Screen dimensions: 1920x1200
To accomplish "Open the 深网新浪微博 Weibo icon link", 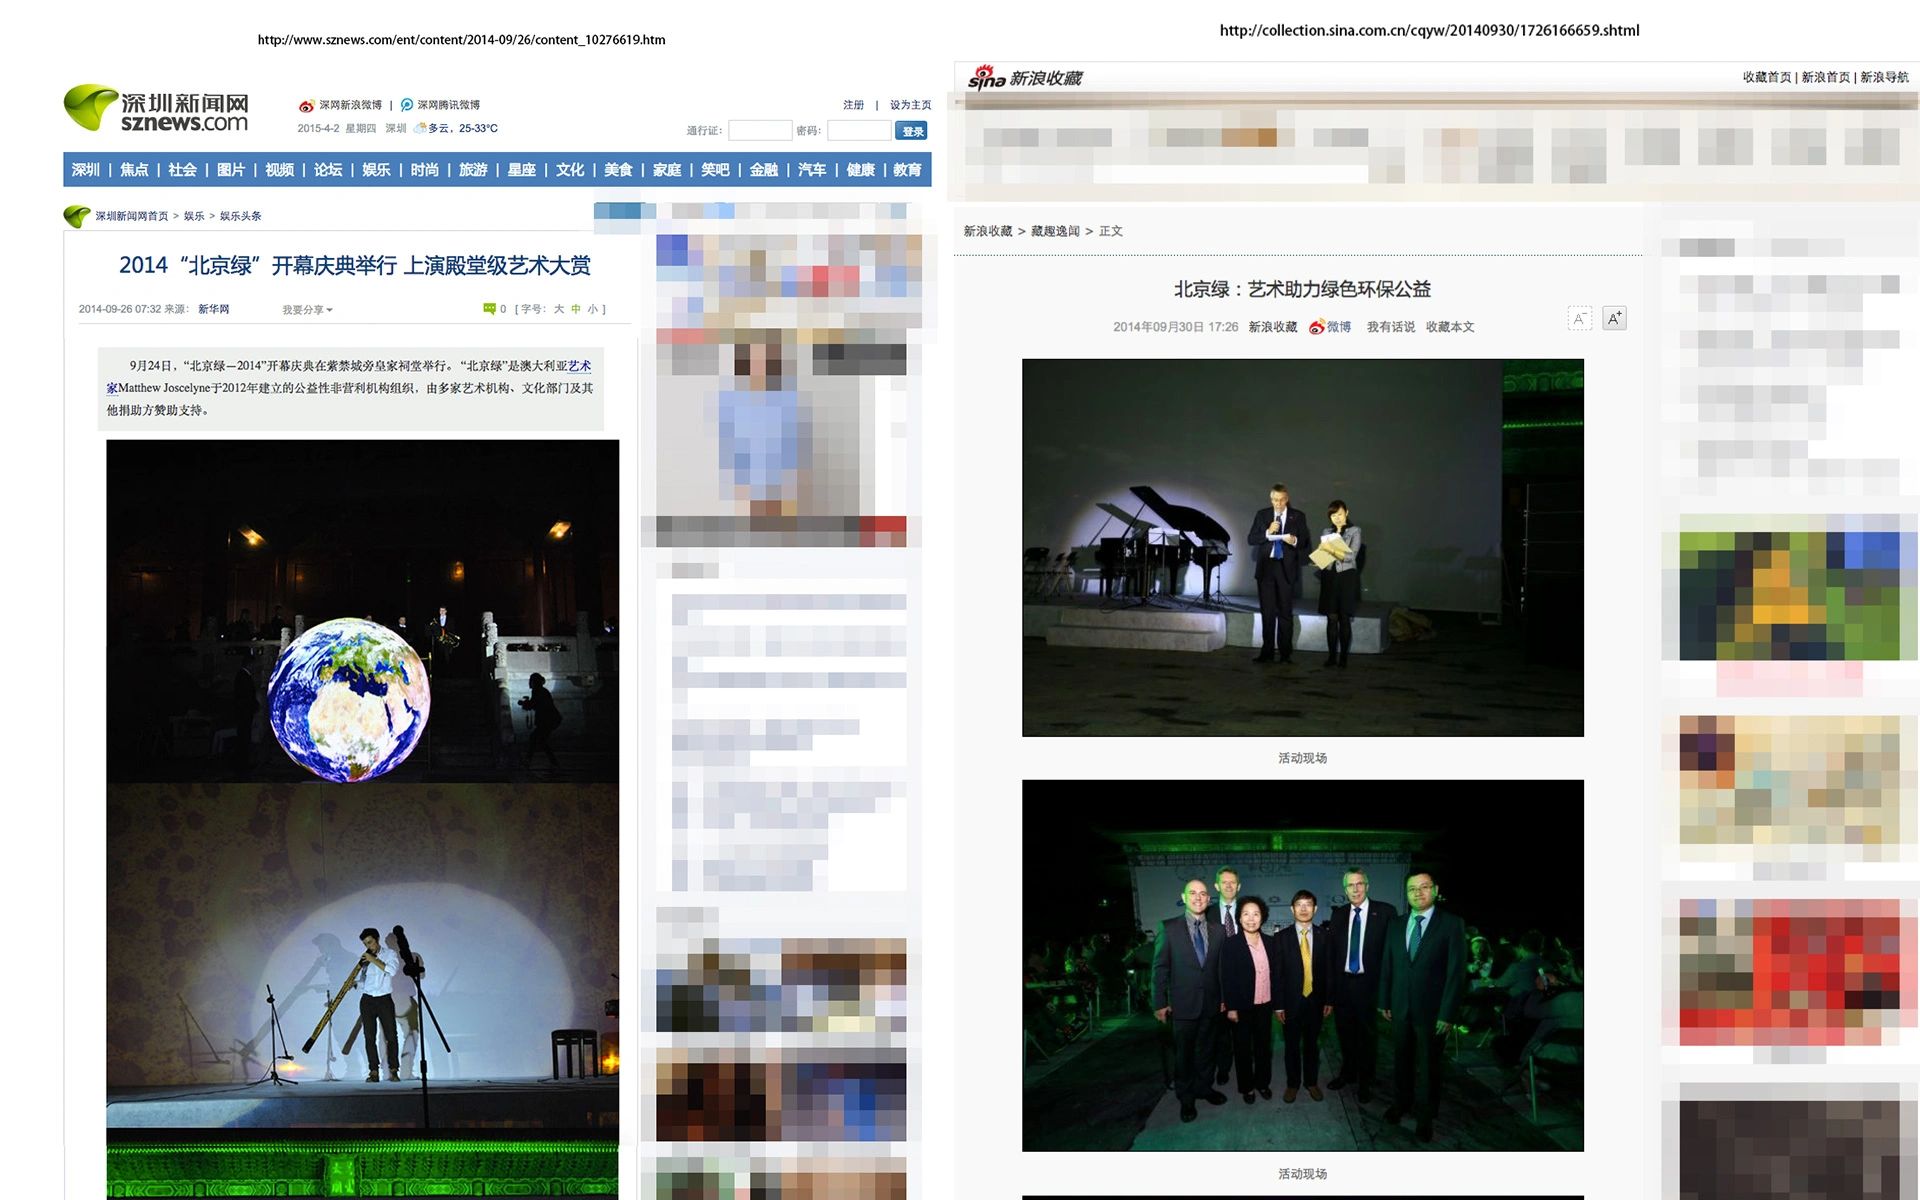I will click(306, 106).
